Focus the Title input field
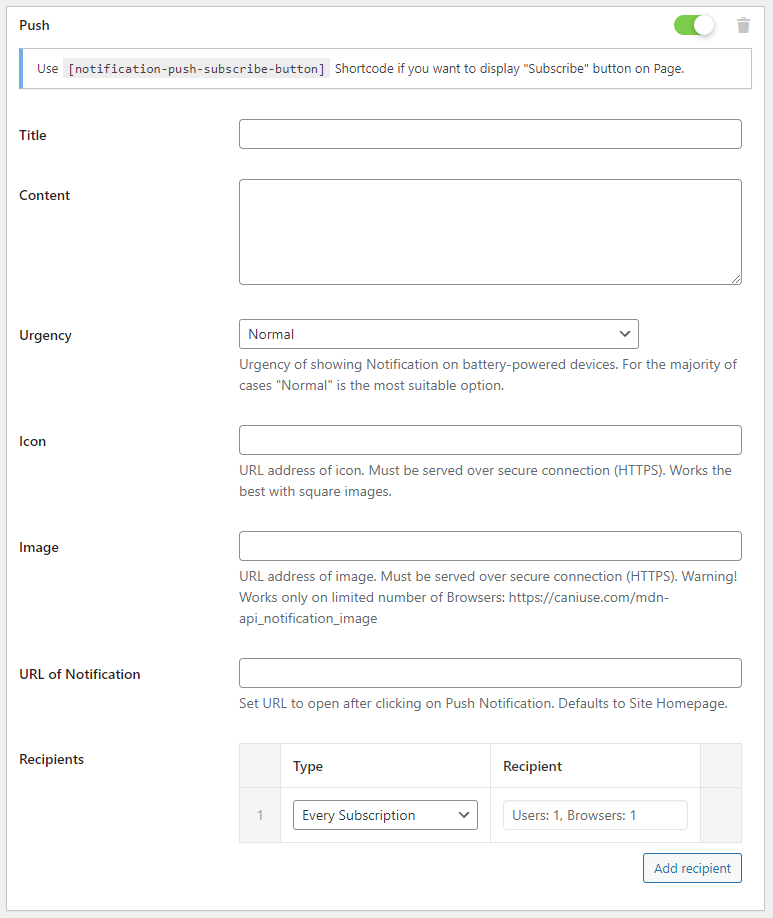Screen dimensions: 773x918 tap(490, 134)
